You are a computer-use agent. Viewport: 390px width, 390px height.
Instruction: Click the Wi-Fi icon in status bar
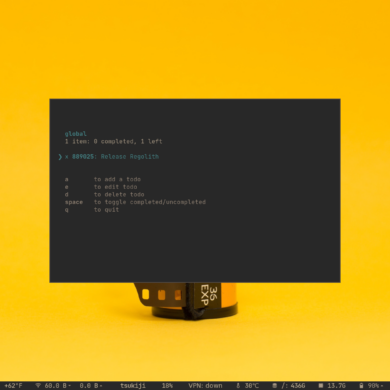[38, 386]
